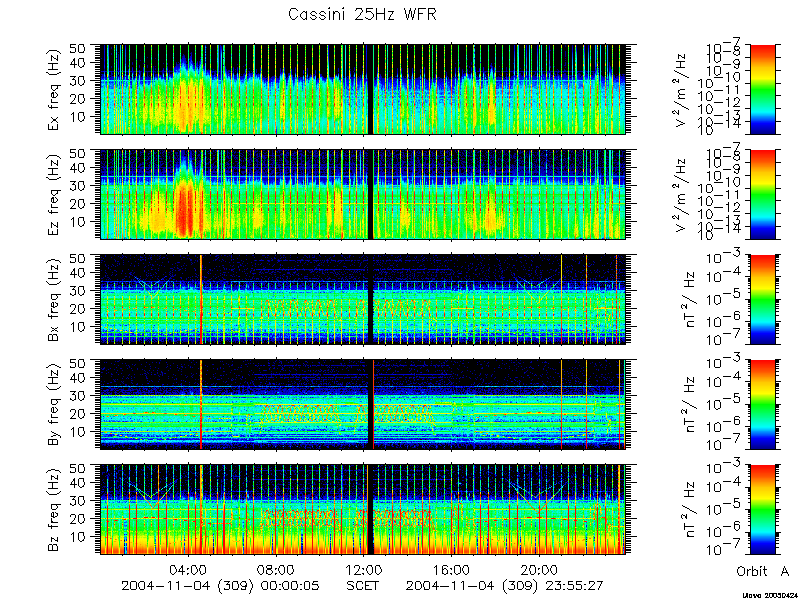
Task: Click the 12:00 time axis label
Action: pyautogui.click(x=363, y=569)
